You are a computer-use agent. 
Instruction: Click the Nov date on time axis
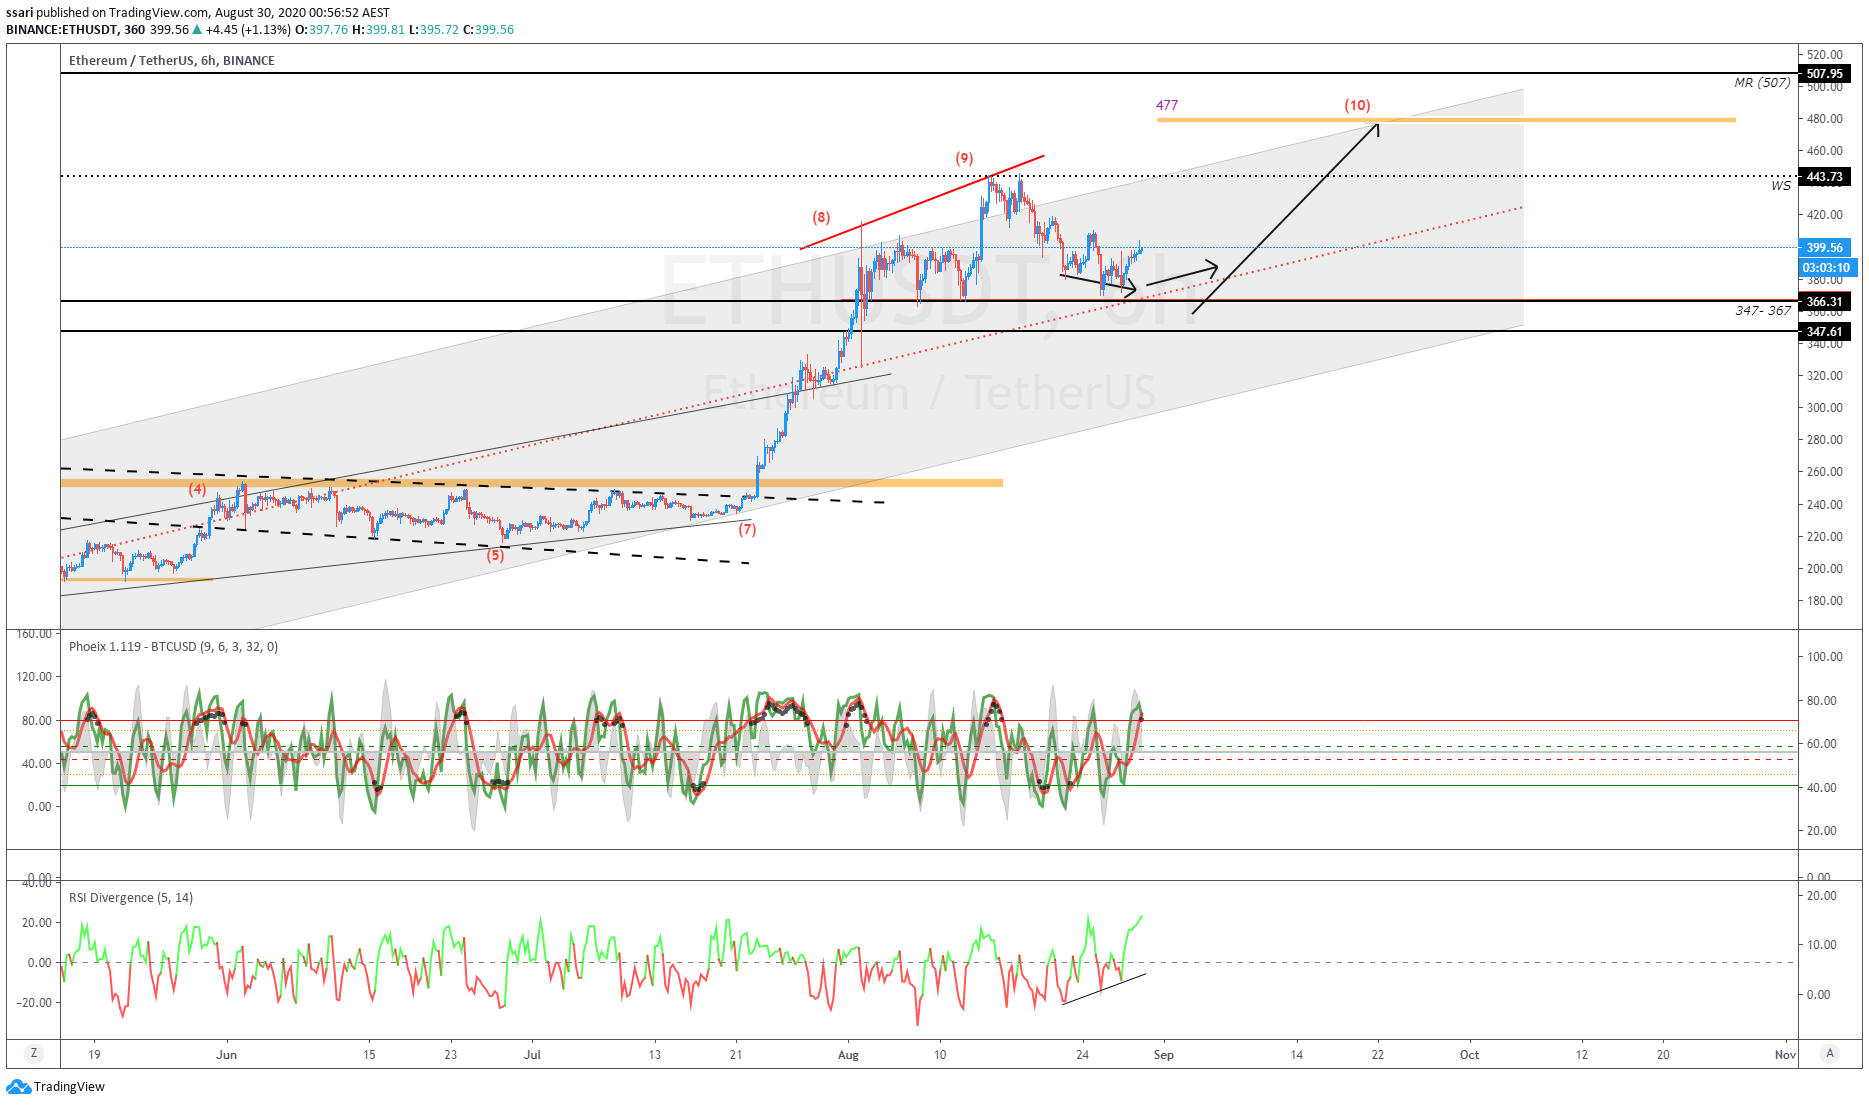[x=1785, y=1054]
